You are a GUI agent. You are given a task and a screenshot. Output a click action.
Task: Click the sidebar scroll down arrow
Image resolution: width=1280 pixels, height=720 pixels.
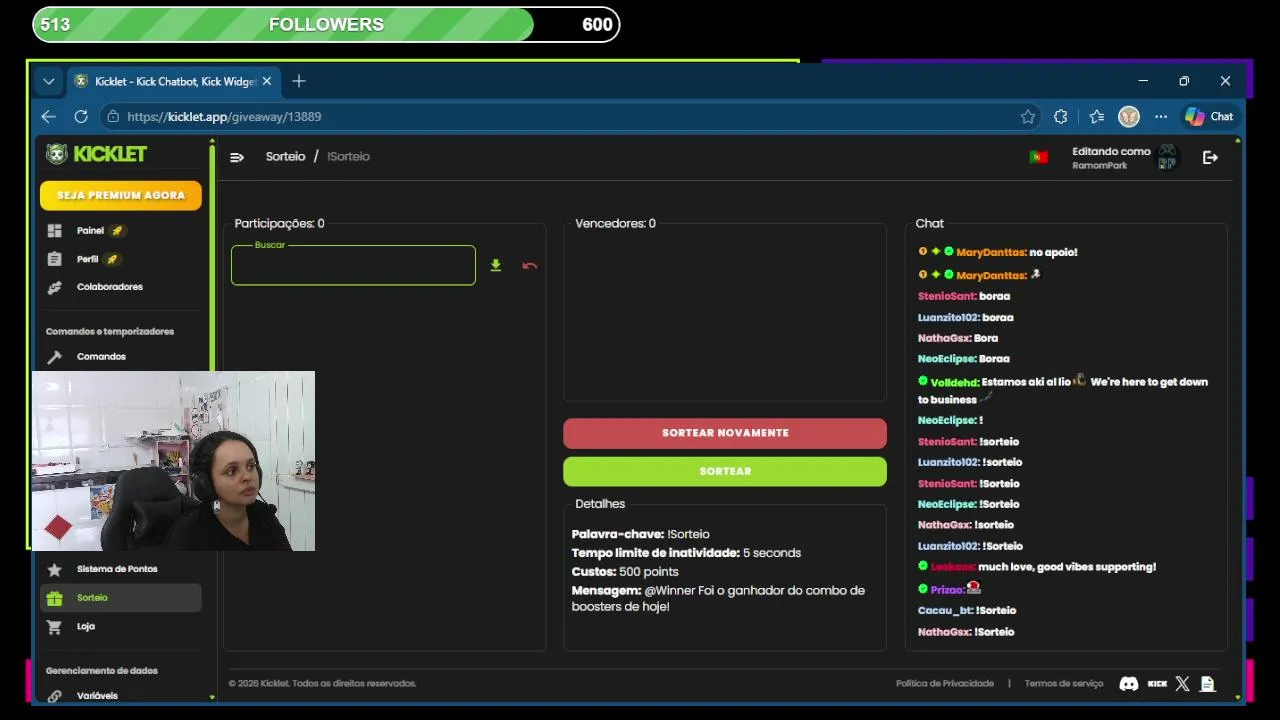(212, 697)
